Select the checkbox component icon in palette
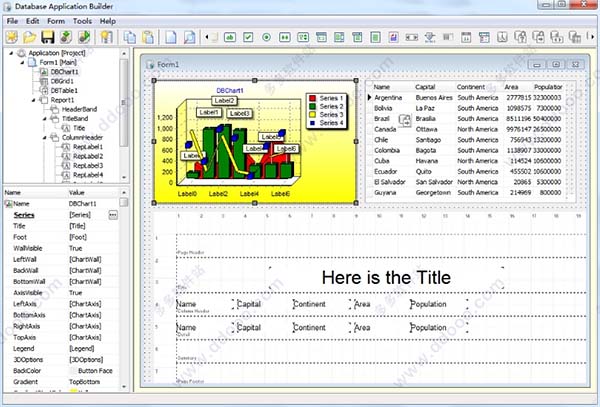The height and width of the screenshot is (407, 600). coord(248,37)
